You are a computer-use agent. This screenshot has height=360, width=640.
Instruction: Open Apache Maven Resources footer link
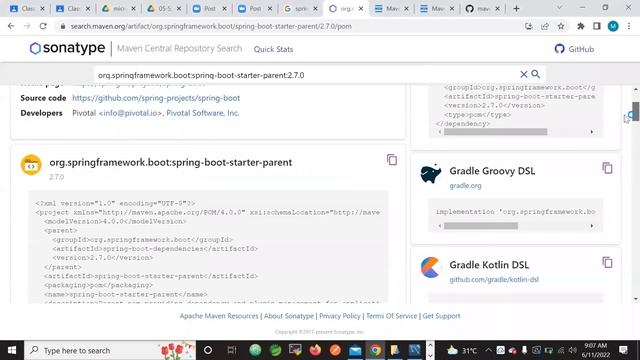219,316
